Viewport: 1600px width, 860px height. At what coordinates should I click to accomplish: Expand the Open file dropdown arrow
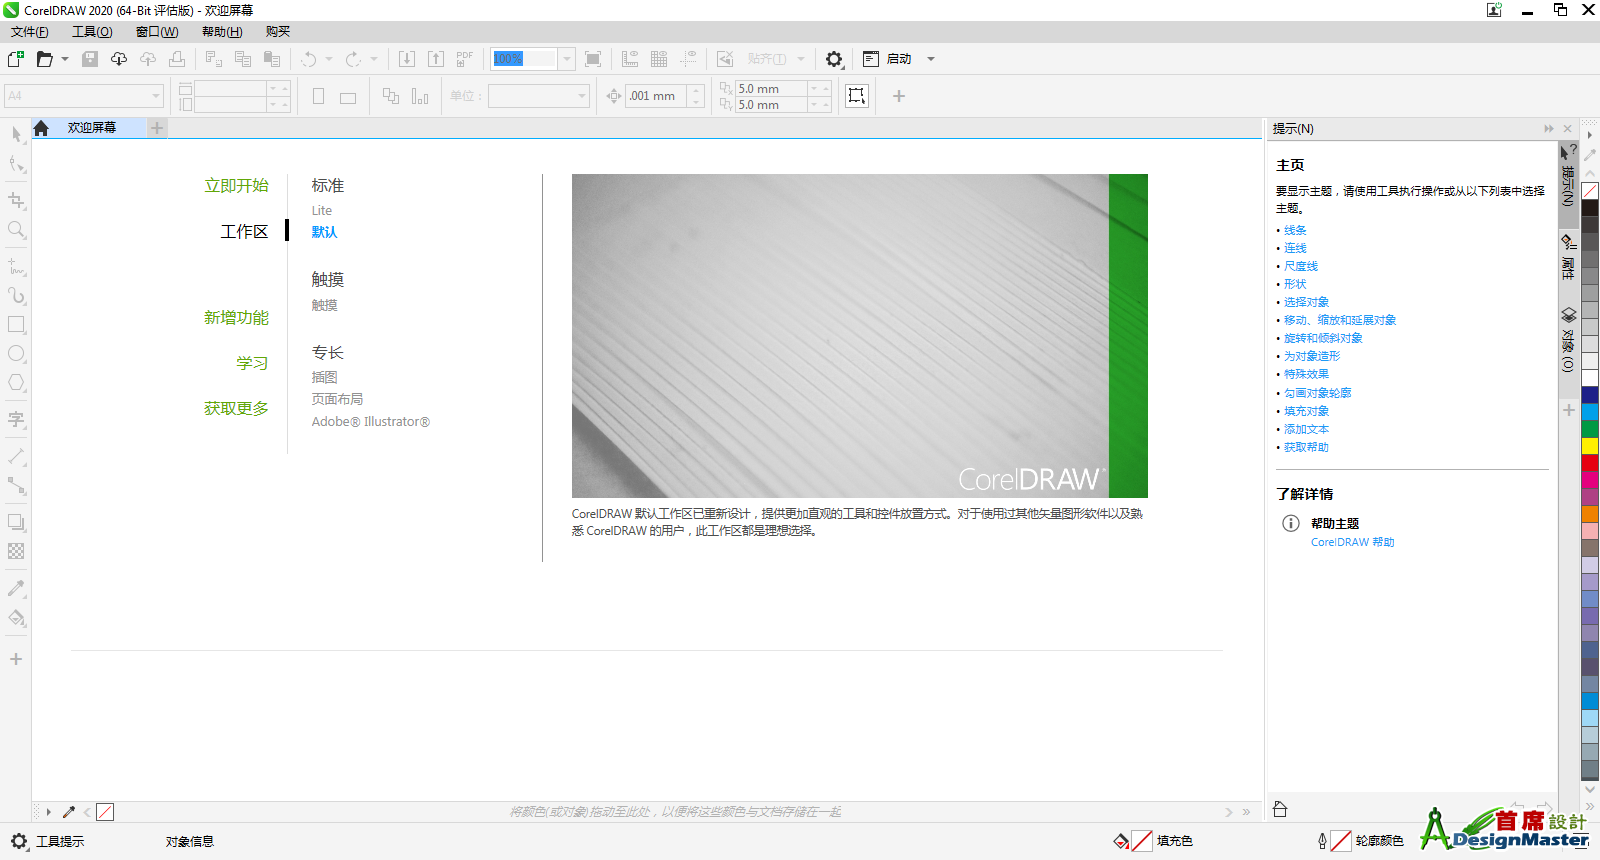tap(65, 59)
